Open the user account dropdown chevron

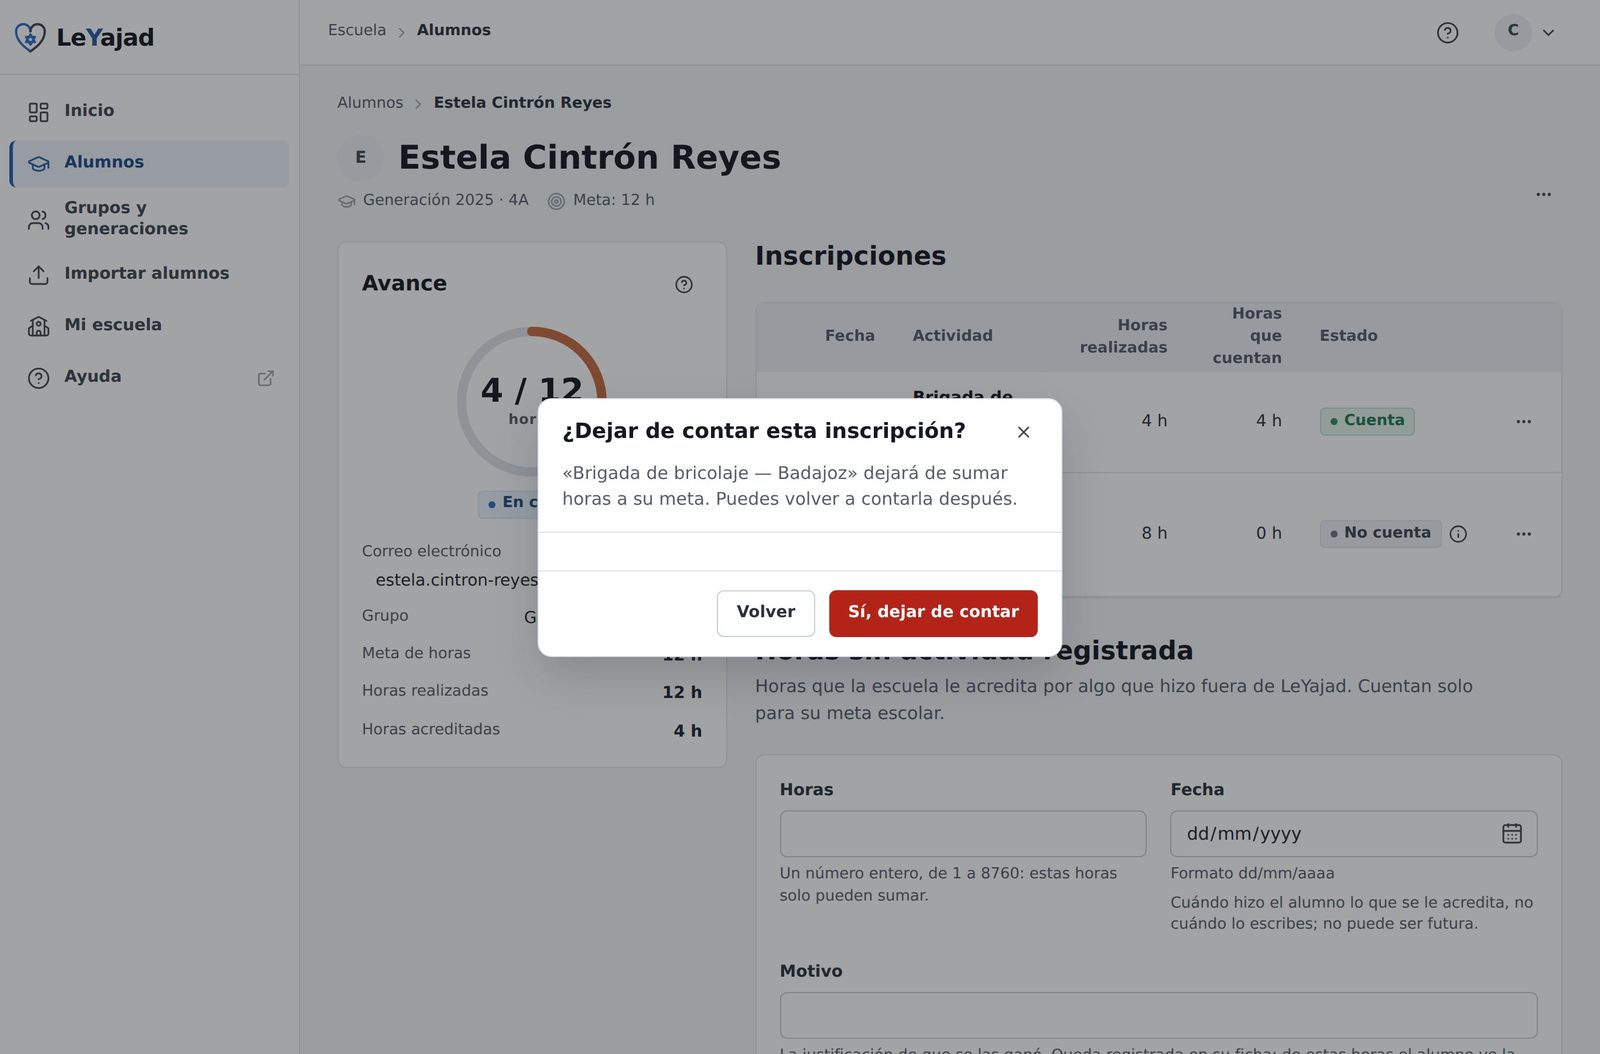1548,33
